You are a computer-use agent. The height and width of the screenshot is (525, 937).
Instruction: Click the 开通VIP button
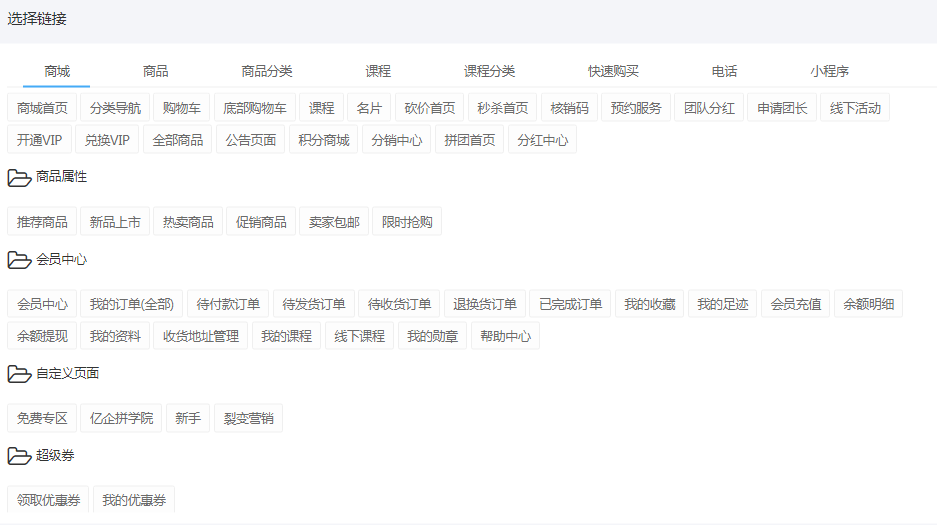tap(39, 140)
